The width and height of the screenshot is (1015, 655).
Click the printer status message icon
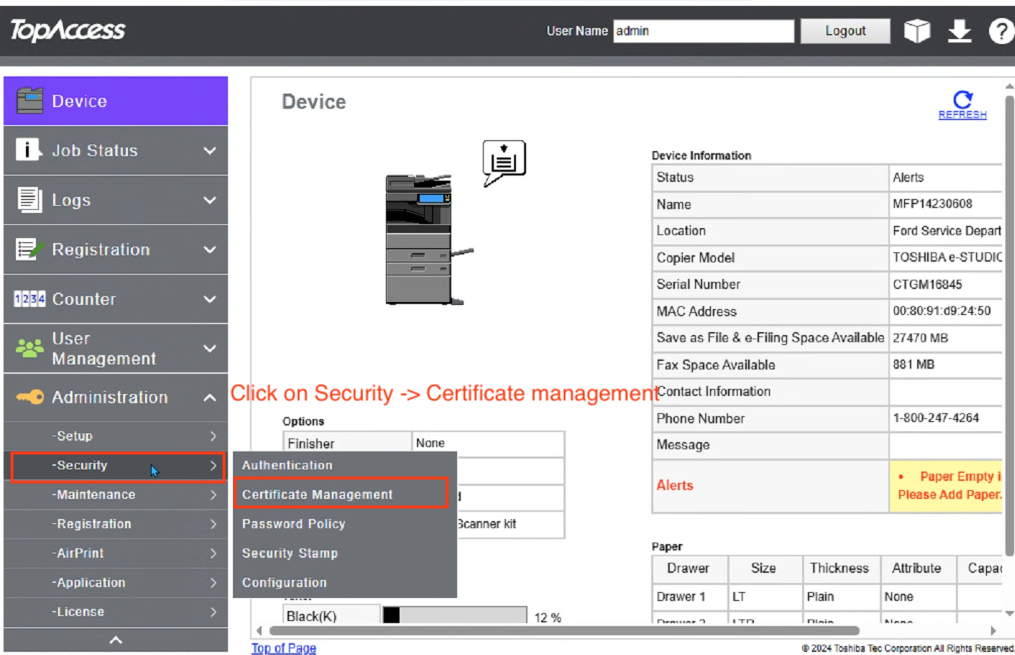[x=503, y=161]
